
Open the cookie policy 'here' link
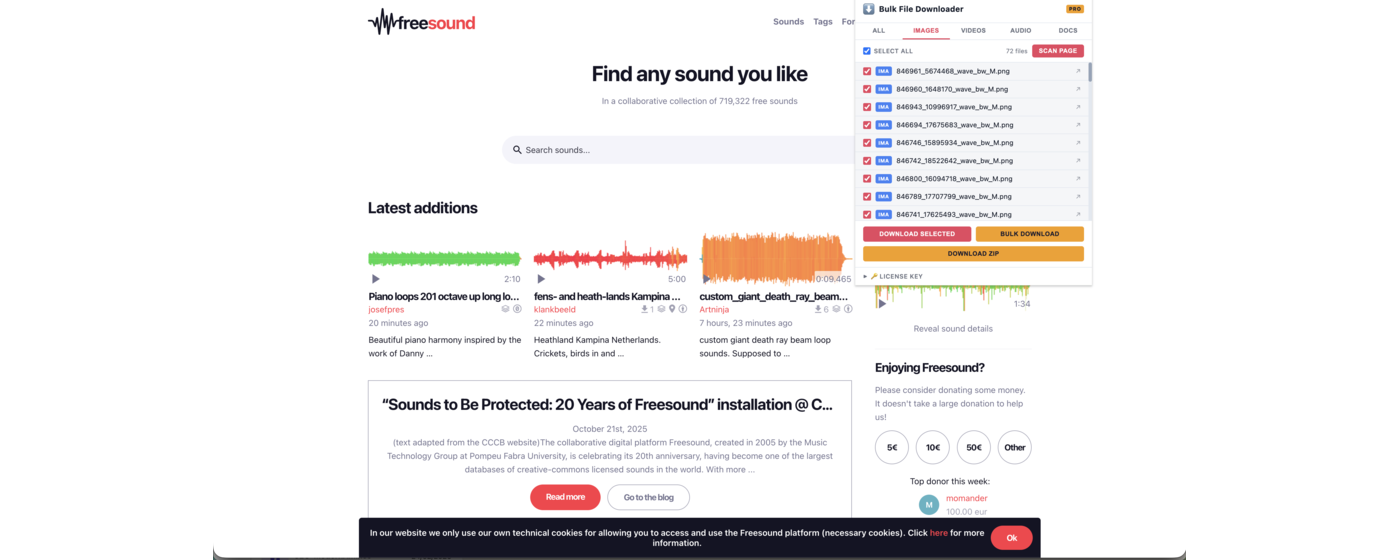click(939, 533)
